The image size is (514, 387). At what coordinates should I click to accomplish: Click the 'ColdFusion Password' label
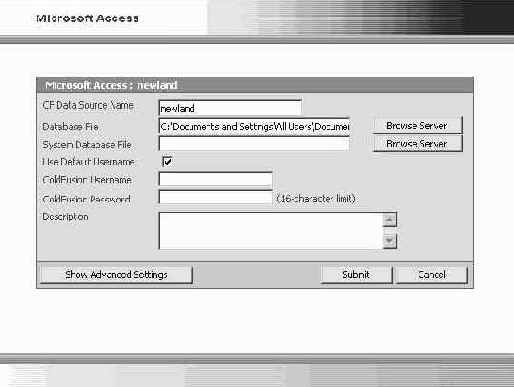[x=86, y=199]
